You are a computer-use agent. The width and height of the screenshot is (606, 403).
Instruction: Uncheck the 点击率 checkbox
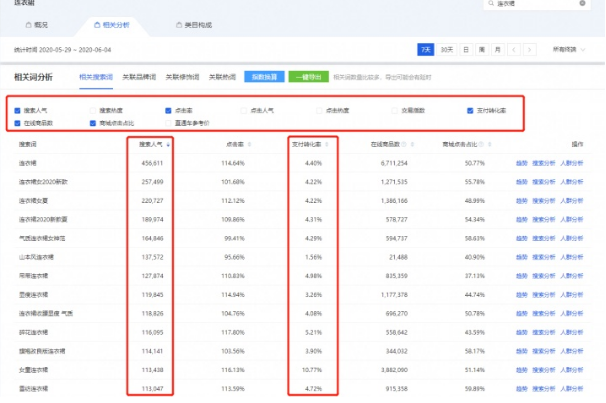pos(168,111)
